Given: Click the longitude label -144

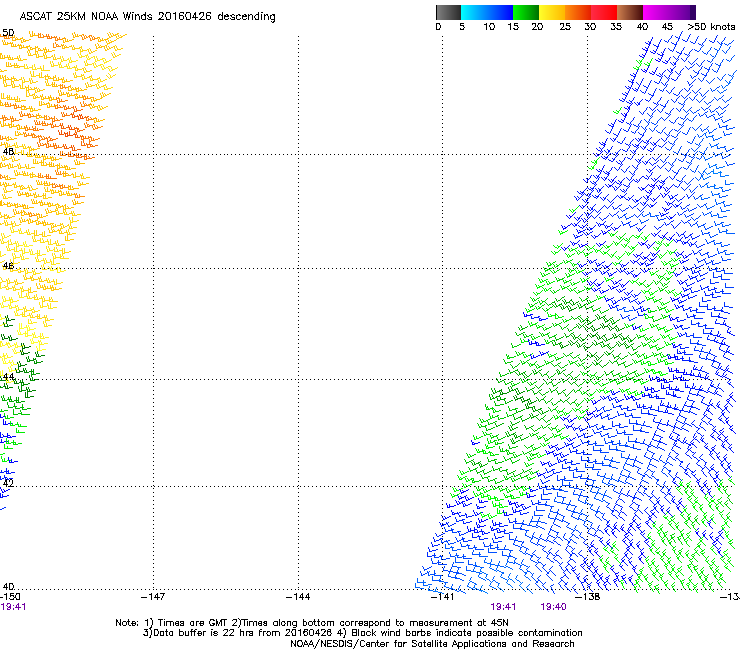Looking at the screenshot, I should click(x=298, y=597).
